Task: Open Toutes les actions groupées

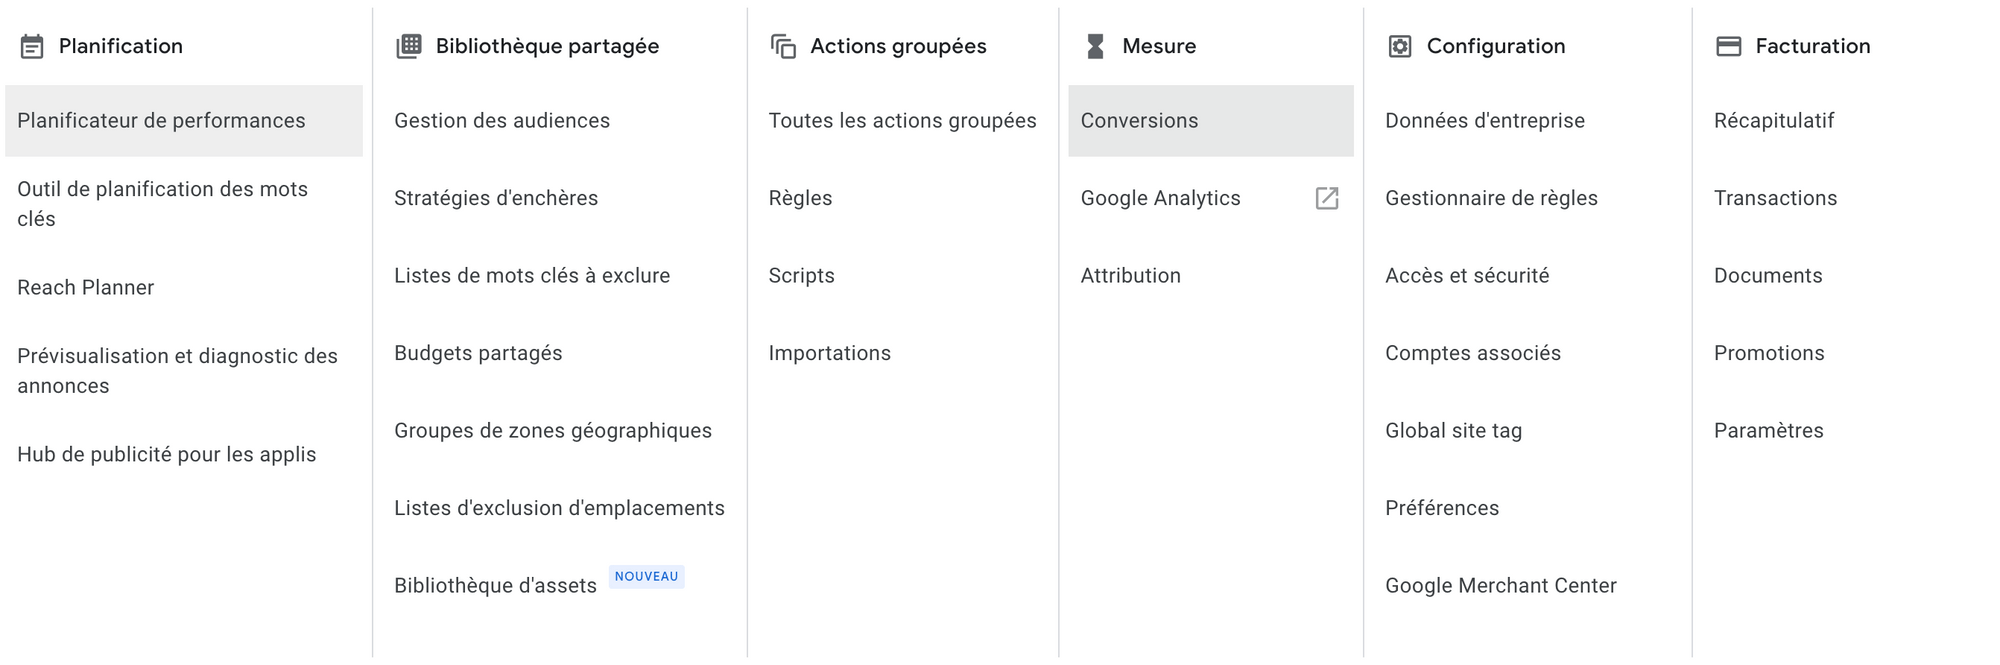Action: coord(902,121)
